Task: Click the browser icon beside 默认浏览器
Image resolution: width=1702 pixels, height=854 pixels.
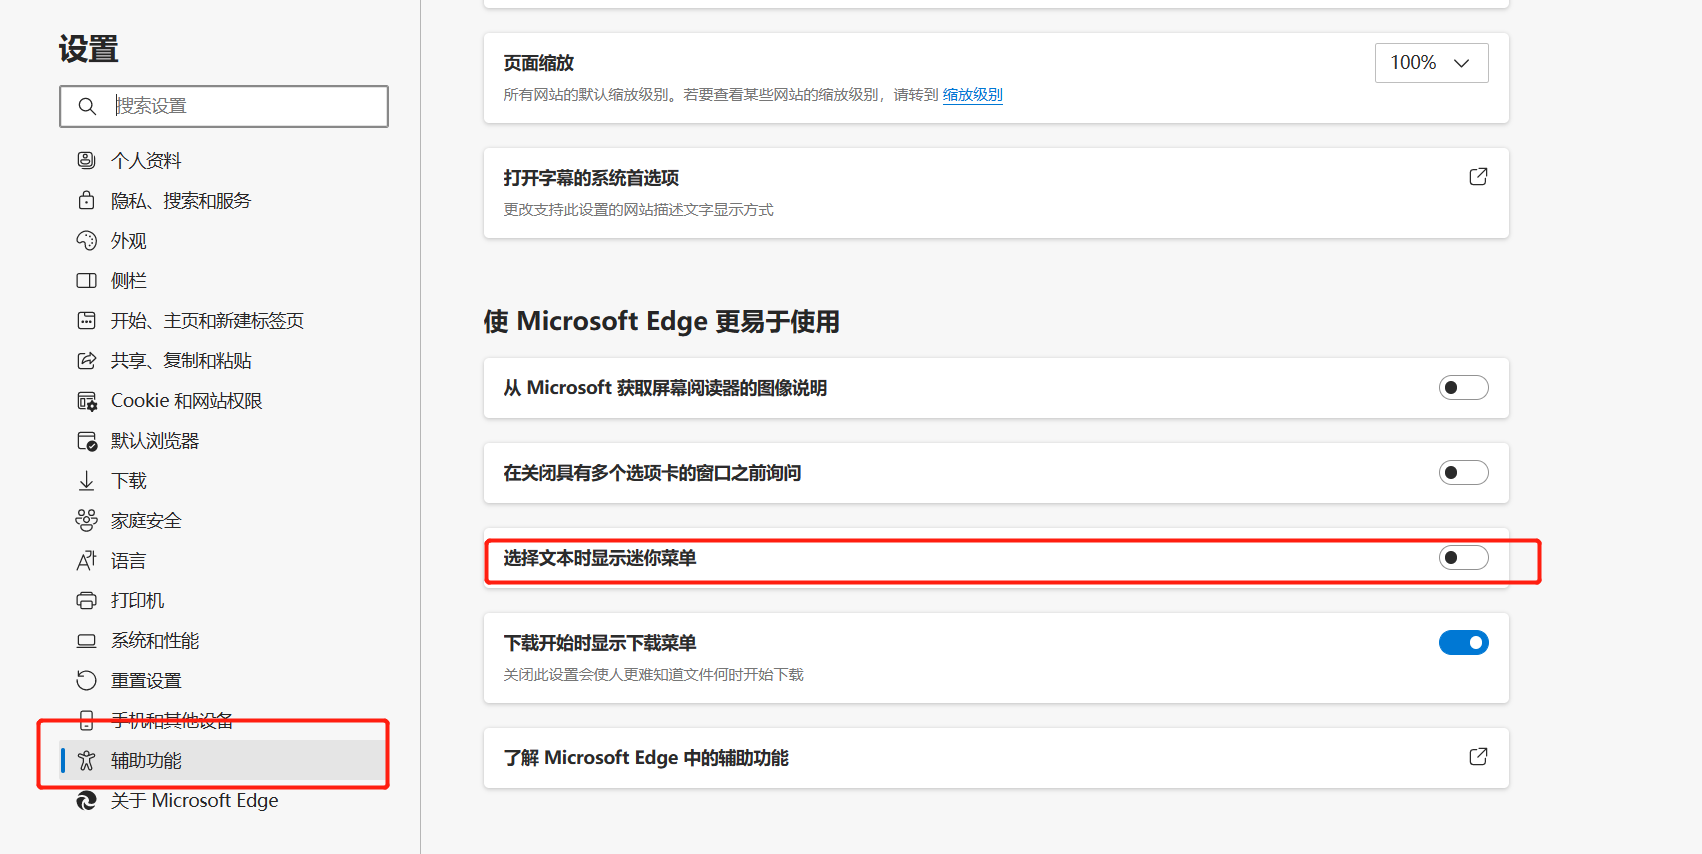Action: point(87,441)
